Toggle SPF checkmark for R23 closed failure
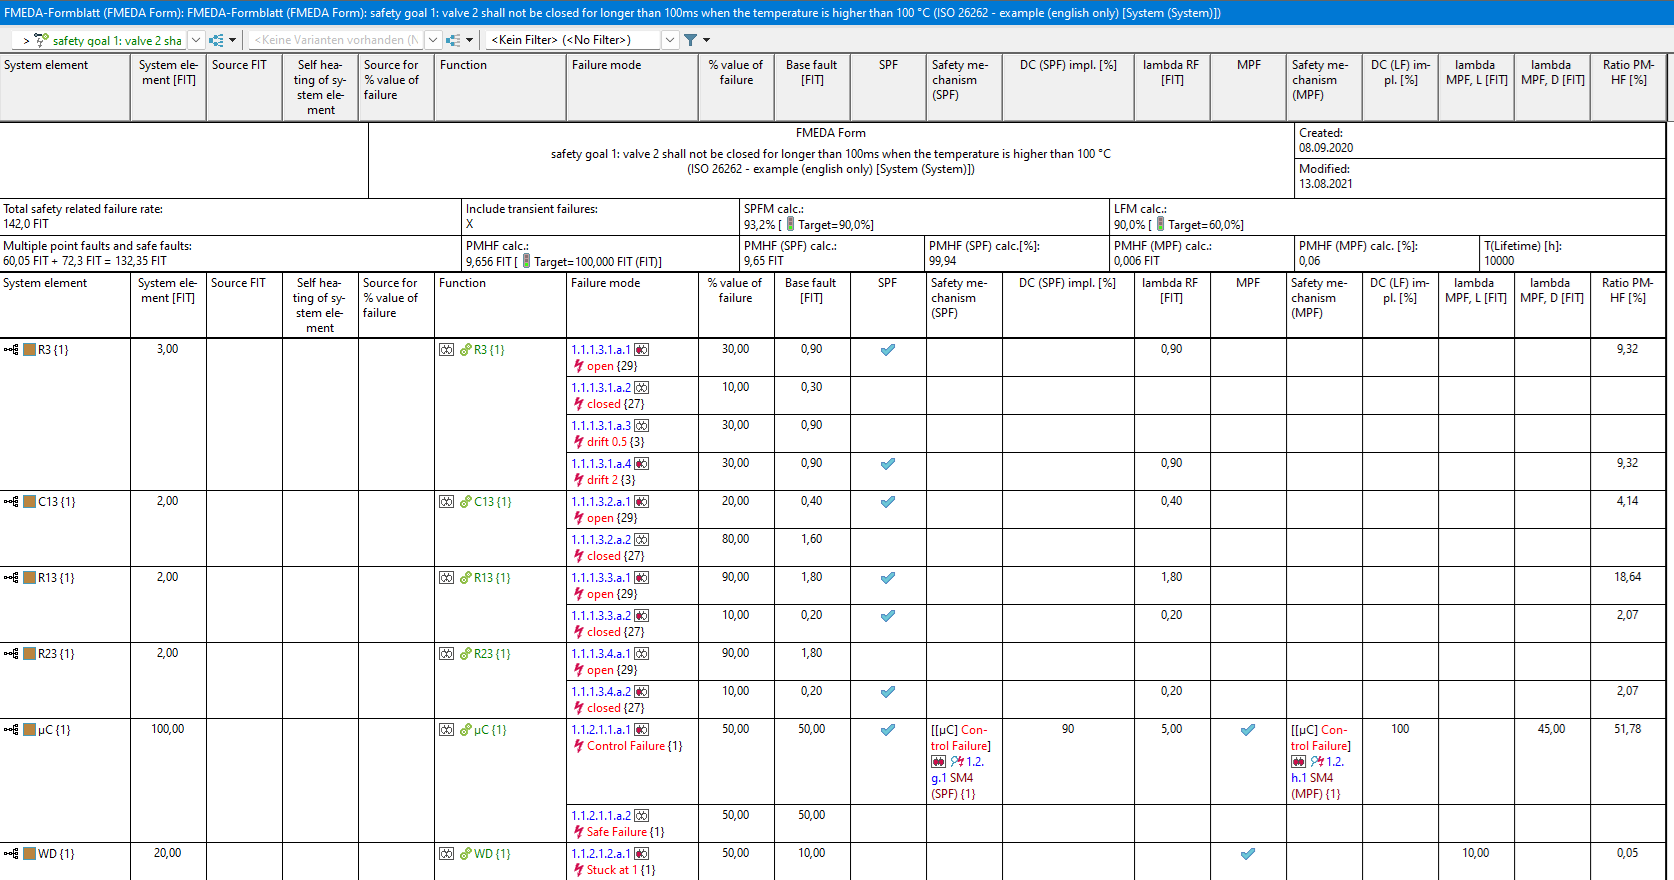Screen dimensions: 1674x880 pyautogui.click(x=888, y=692)
